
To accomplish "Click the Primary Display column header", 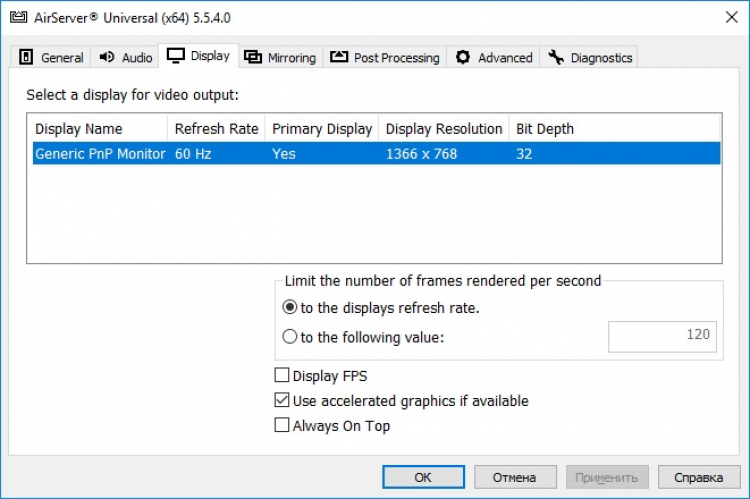I will [322, 129].
